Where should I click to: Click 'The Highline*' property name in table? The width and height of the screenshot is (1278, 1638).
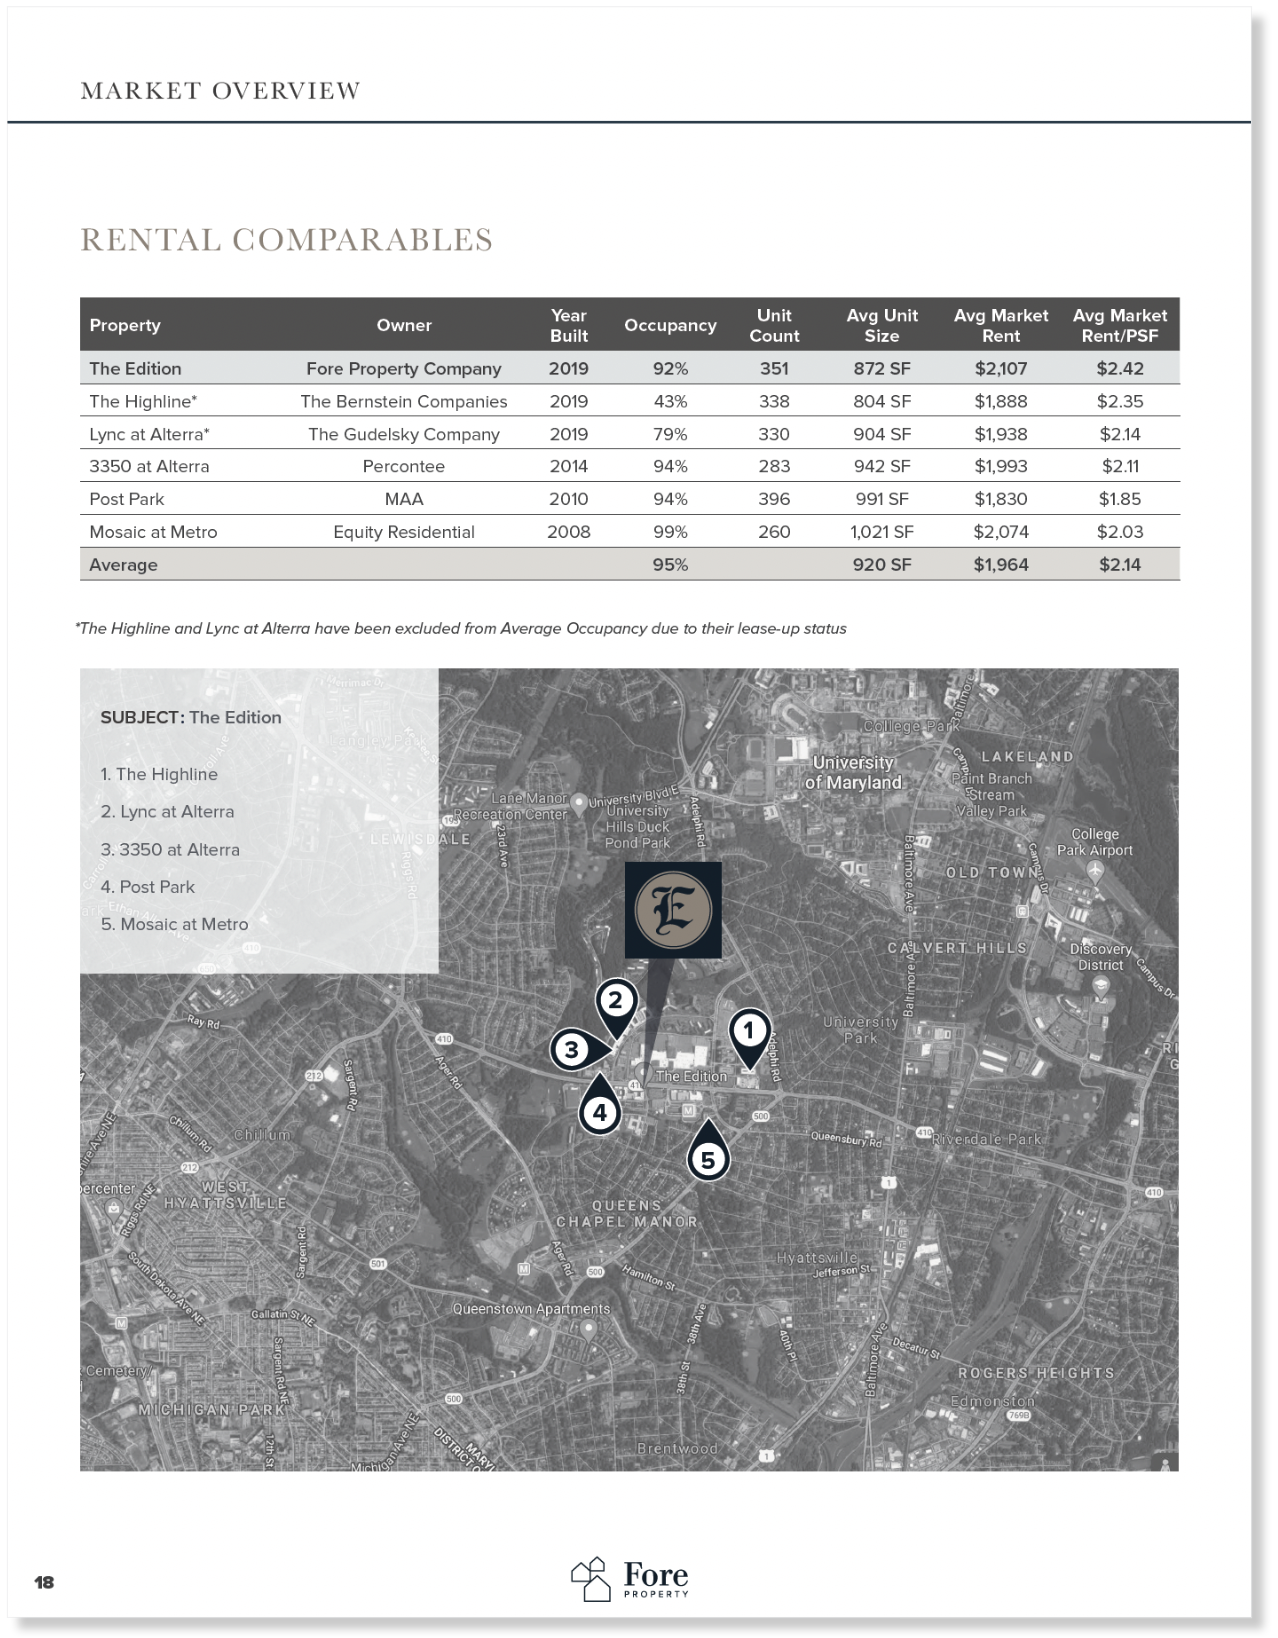[x=143, y=401]
